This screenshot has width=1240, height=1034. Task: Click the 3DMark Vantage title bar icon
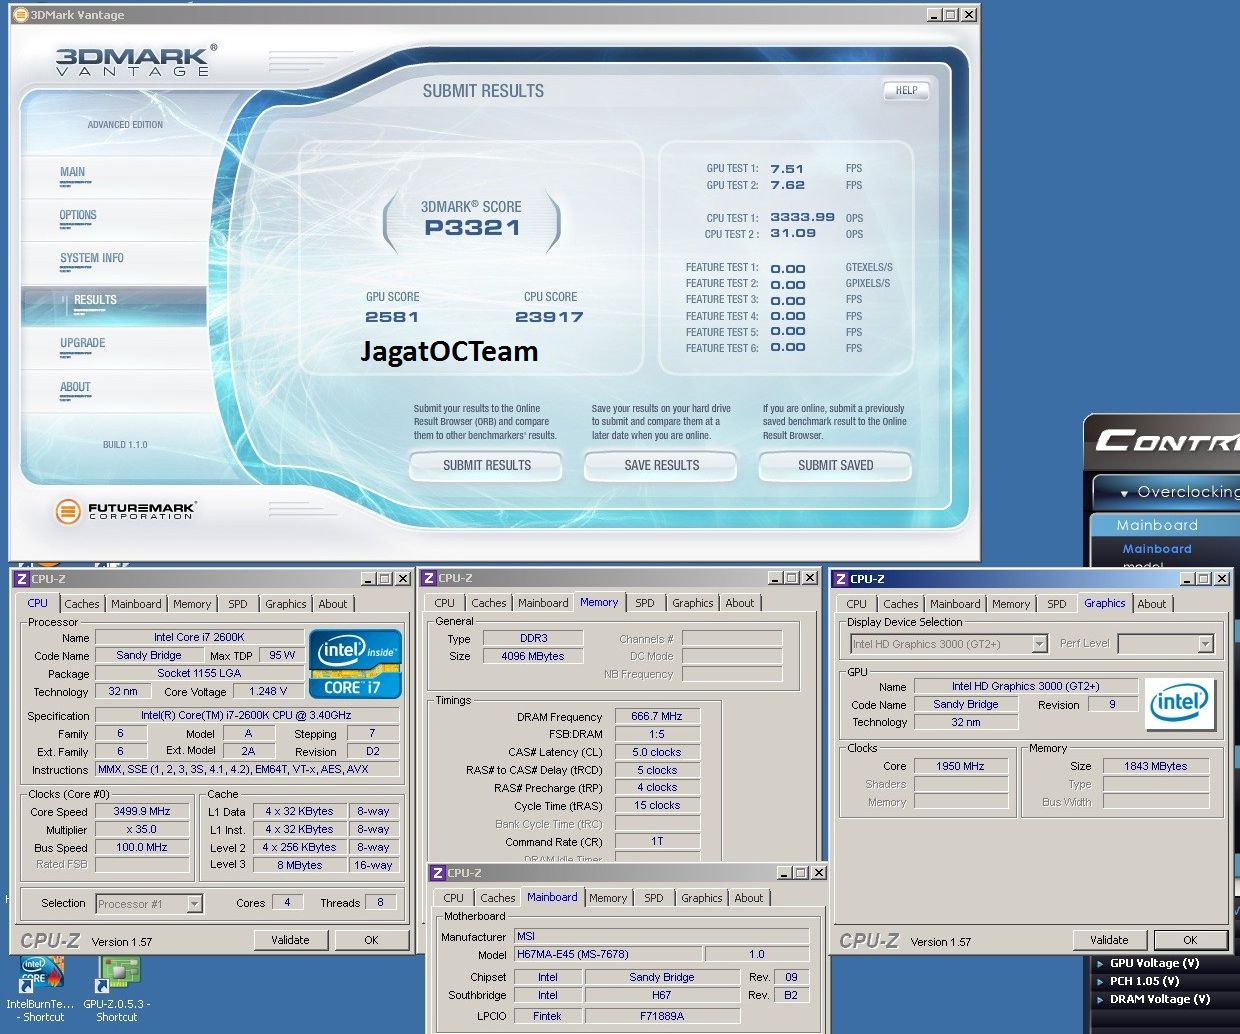pyautogui.click(x=20, y=15)
